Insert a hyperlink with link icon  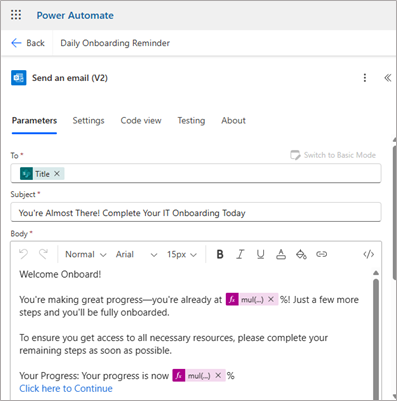tap(321, 254)
